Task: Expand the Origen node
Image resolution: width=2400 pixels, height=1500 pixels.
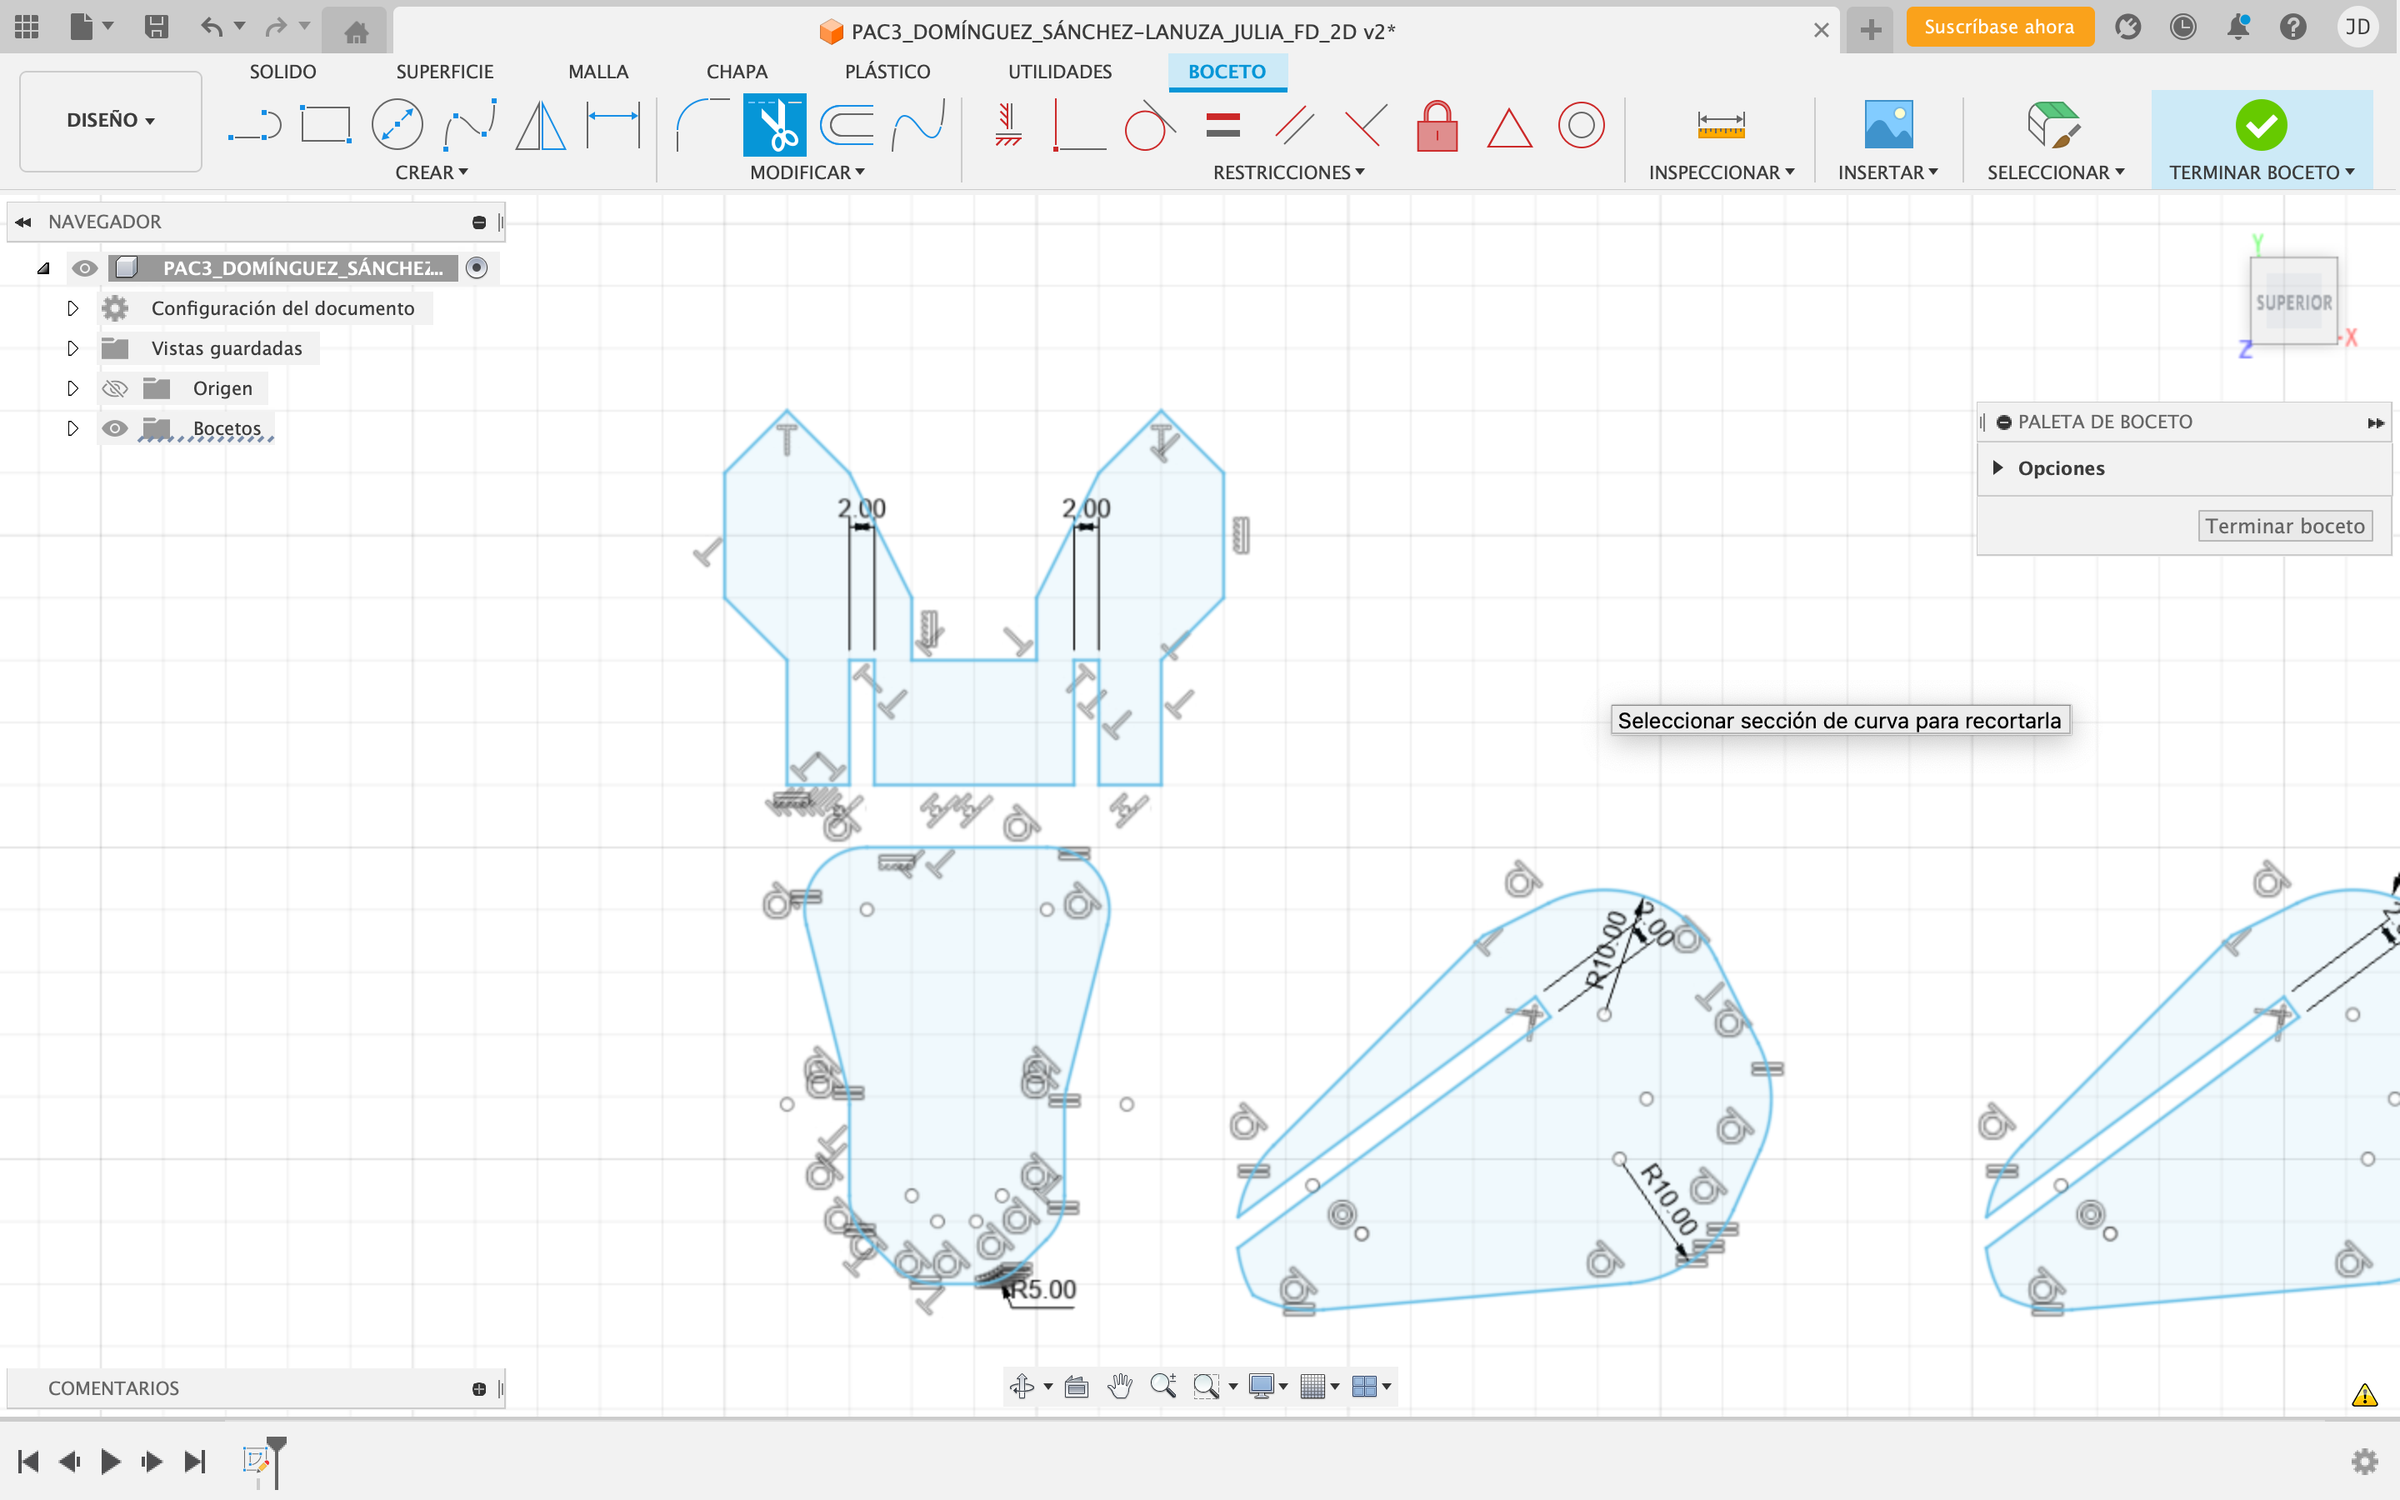Action: 72,388
